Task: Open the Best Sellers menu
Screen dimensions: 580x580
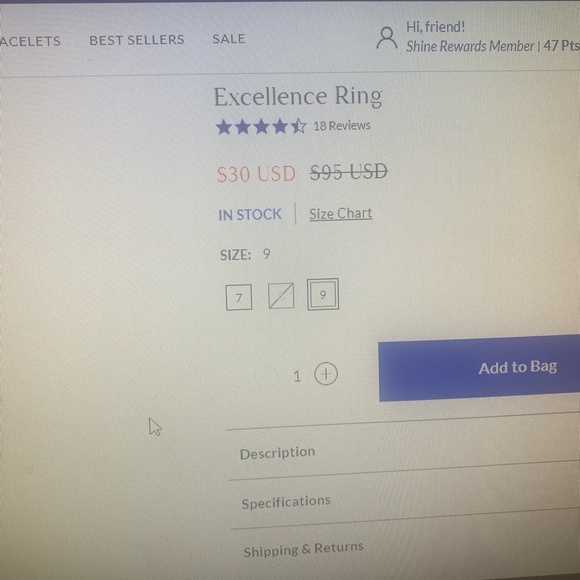Action: [x=137, y=40]
